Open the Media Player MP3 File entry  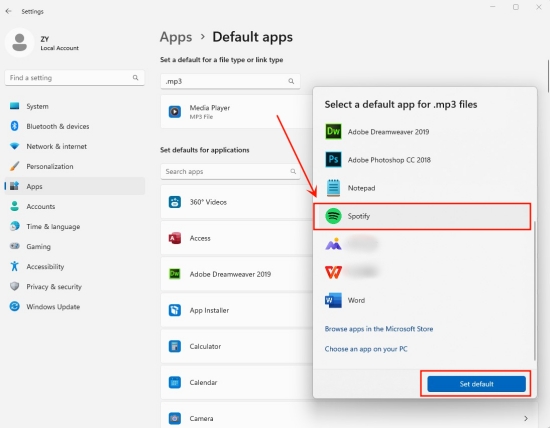pos(237,112)
